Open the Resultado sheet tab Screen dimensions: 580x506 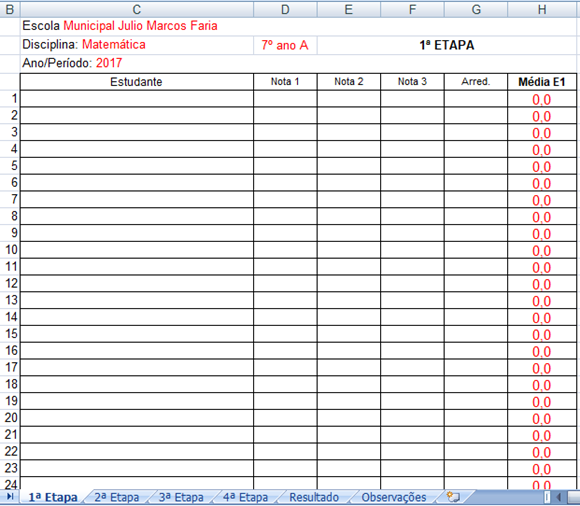point(314,497)
